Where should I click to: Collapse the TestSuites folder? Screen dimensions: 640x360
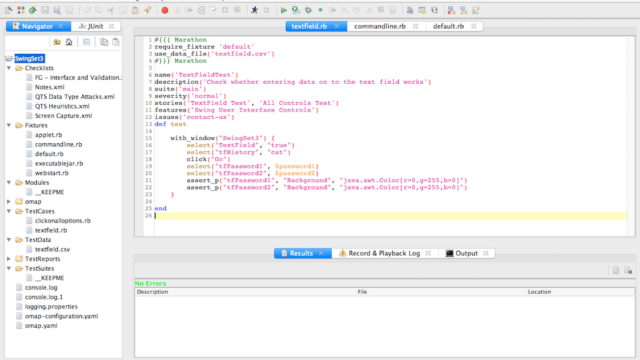click(x=9, y=268)
